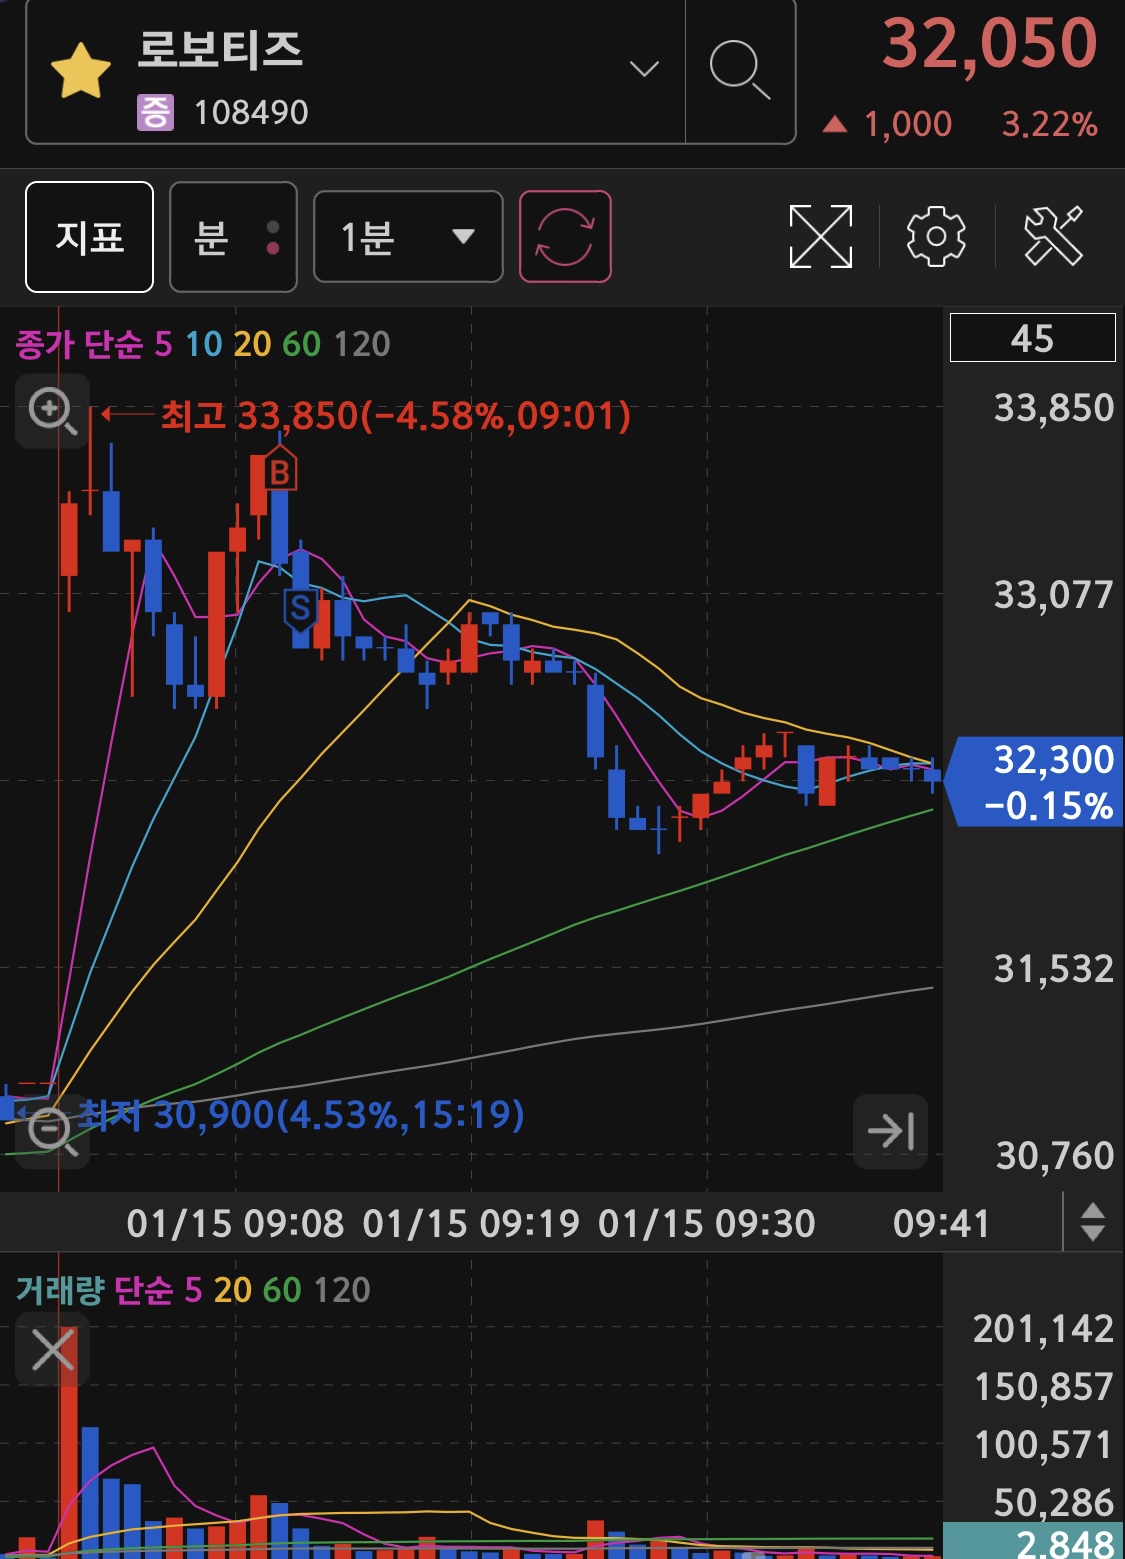Select the 분 chart period button
1125x1559 pixels.
click(233, 237)
